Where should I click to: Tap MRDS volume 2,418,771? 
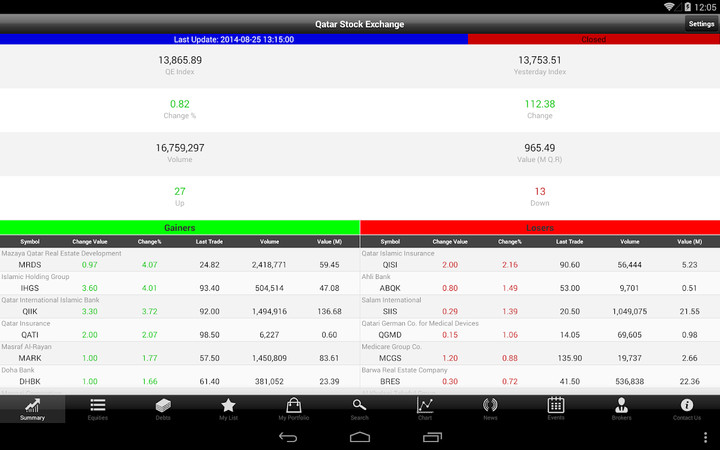(x=269, y=264)
